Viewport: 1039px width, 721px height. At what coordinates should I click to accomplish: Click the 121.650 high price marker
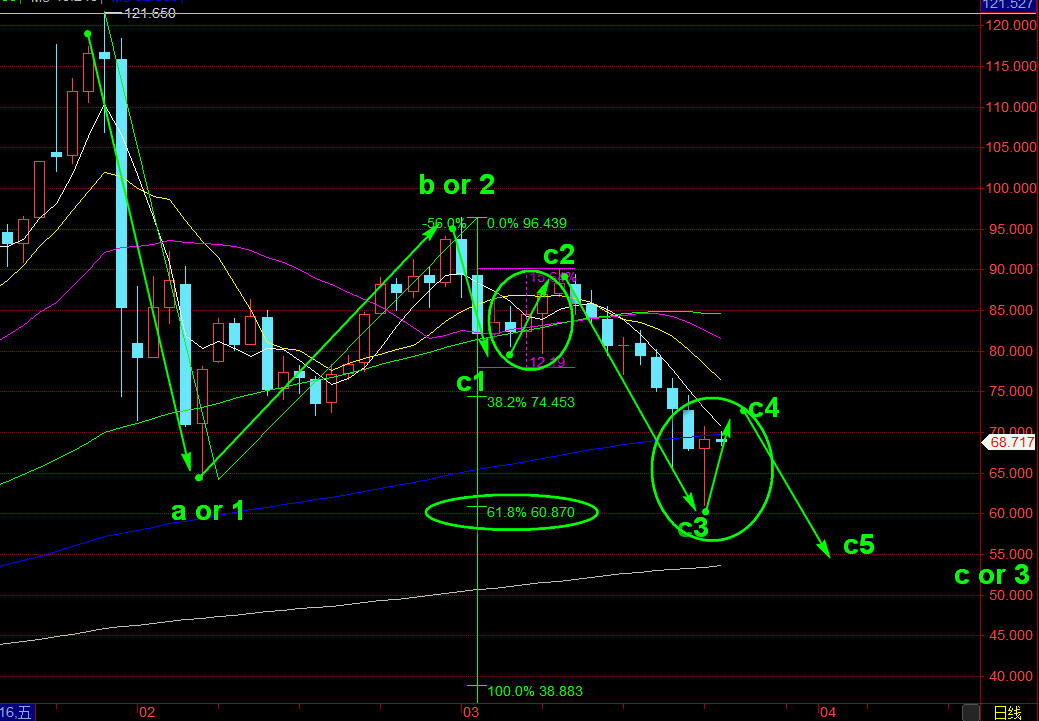(x=149, y=13)
